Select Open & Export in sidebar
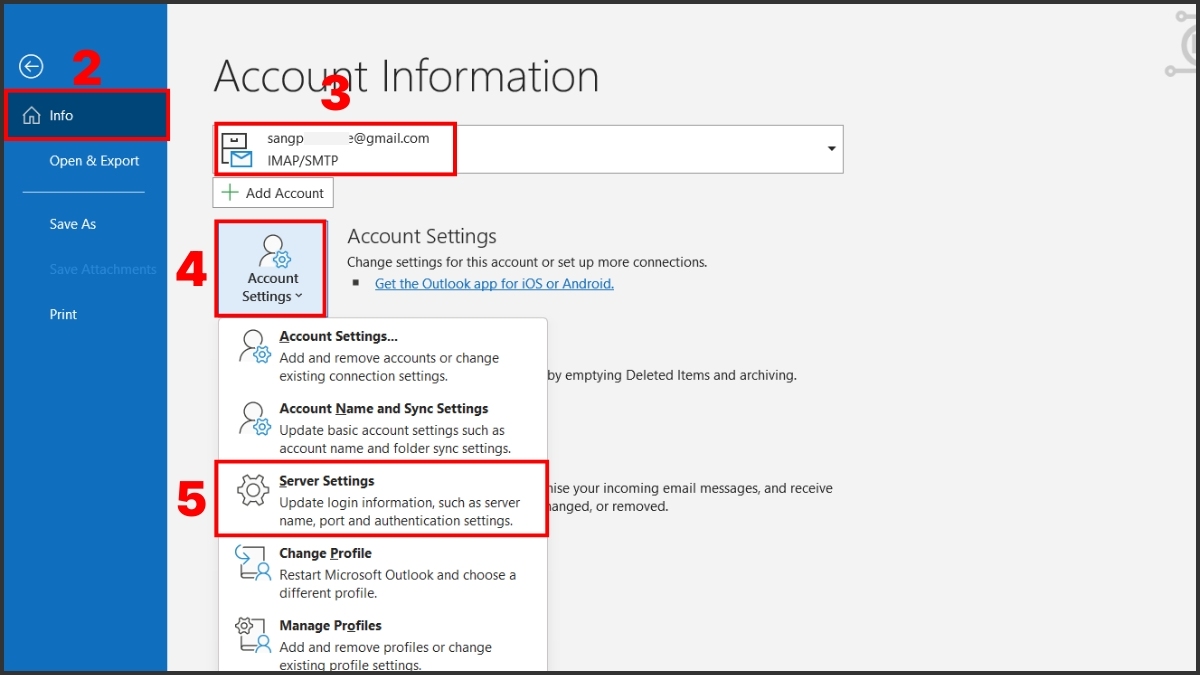Screen dimensions: 1200x675 coord(94,161)
